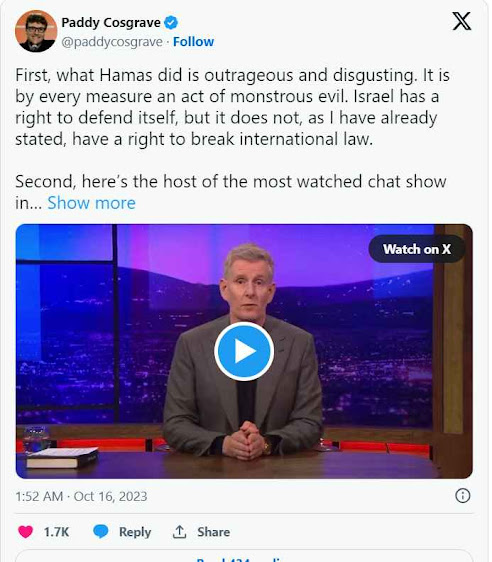Click the 1.7K likes count
Viewport: 492px width, 562px height.
click(x=56, y=532)
